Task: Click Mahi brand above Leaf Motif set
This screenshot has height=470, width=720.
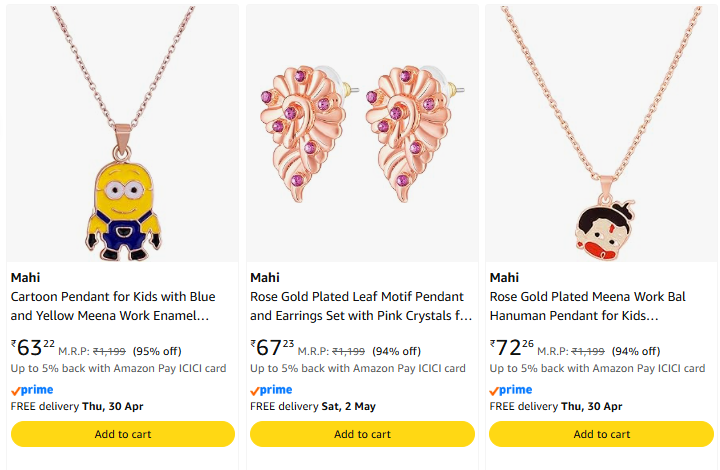Action: [x=265, y=277]
